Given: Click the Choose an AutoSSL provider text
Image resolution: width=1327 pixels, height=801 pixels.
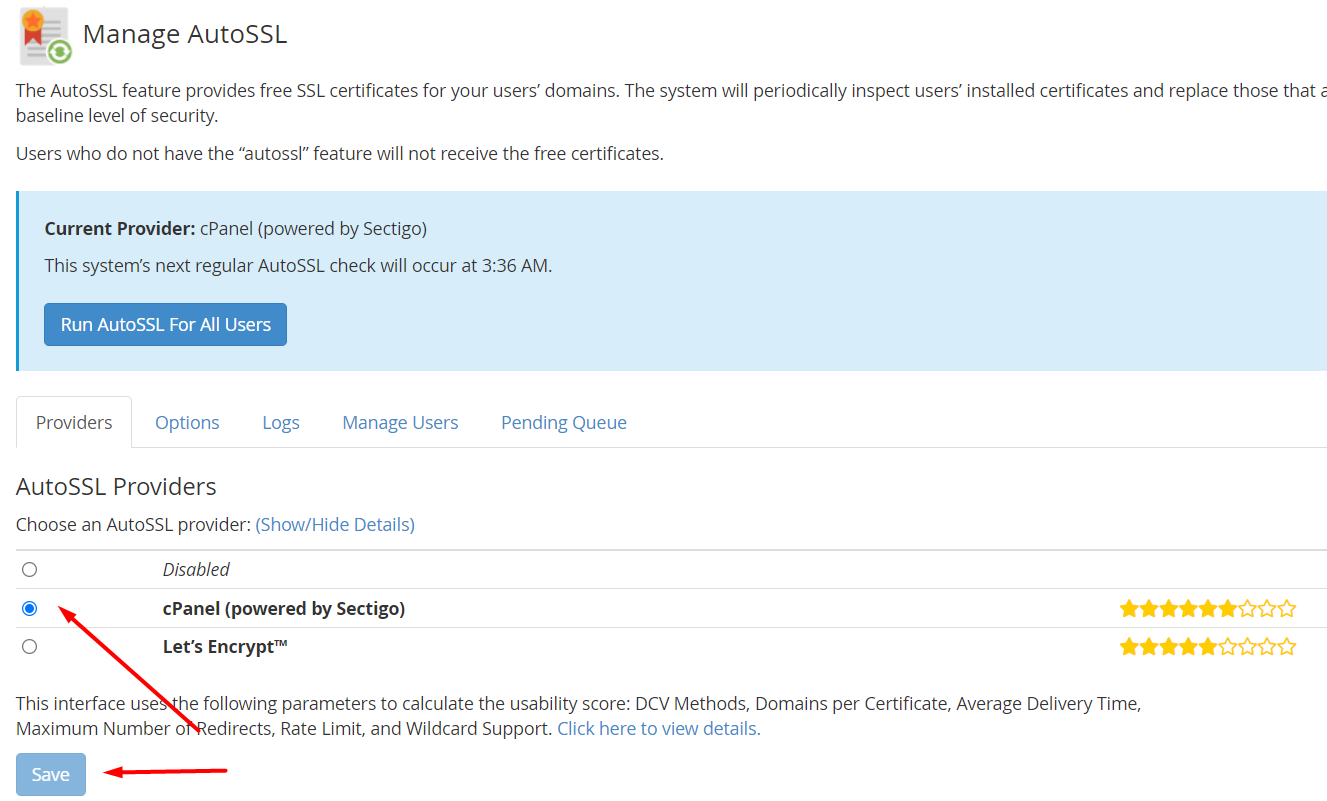Looking at the screenshot, I should click(133, 524).
